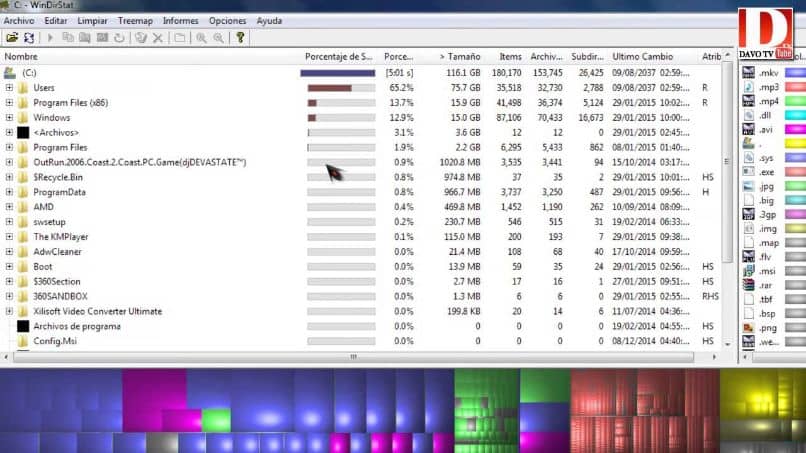Click the Refresh selected toolbar icon
This screenshot has width=806, height=453.
[x=119, y=38]
